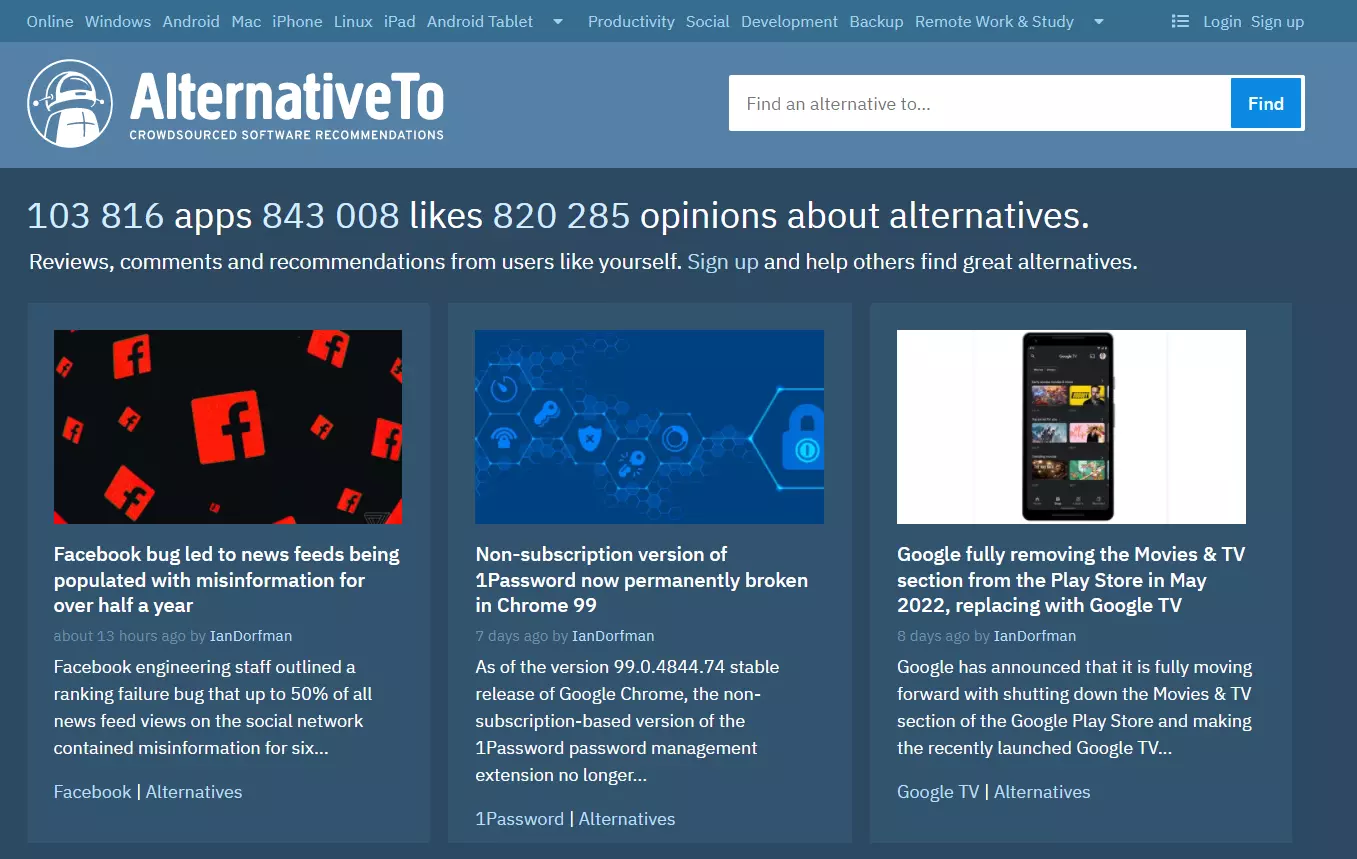This screenshot has width=1357, height=859.
Task: Open the Google TV app page link
Action: click(937, 791)
